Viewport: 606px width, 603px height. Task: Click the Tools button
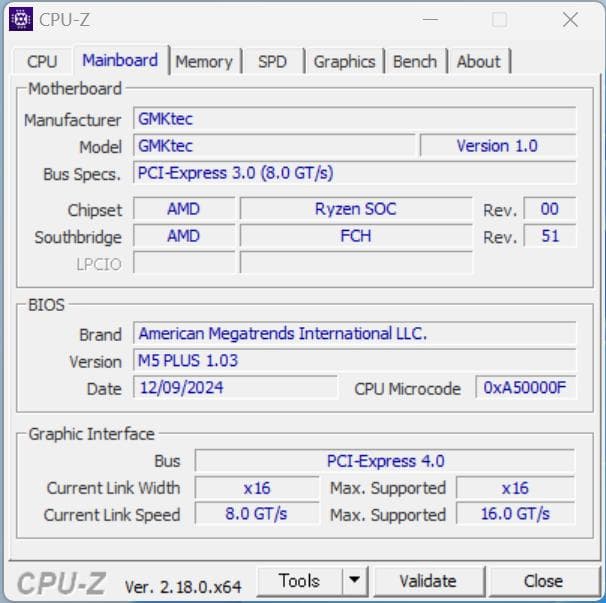pyautogui.click(x=300, y=581)
